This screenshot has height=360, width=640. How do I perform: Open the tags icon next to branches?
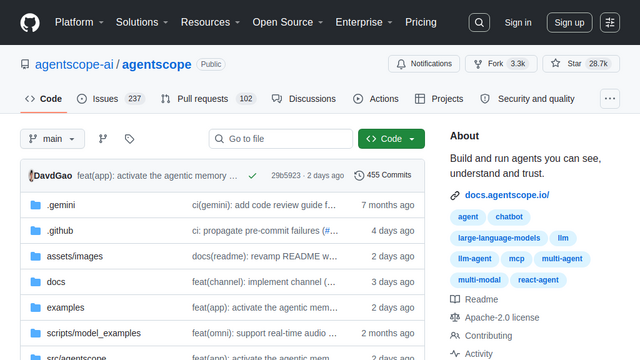pyautogui.click(x=129, y=139)
